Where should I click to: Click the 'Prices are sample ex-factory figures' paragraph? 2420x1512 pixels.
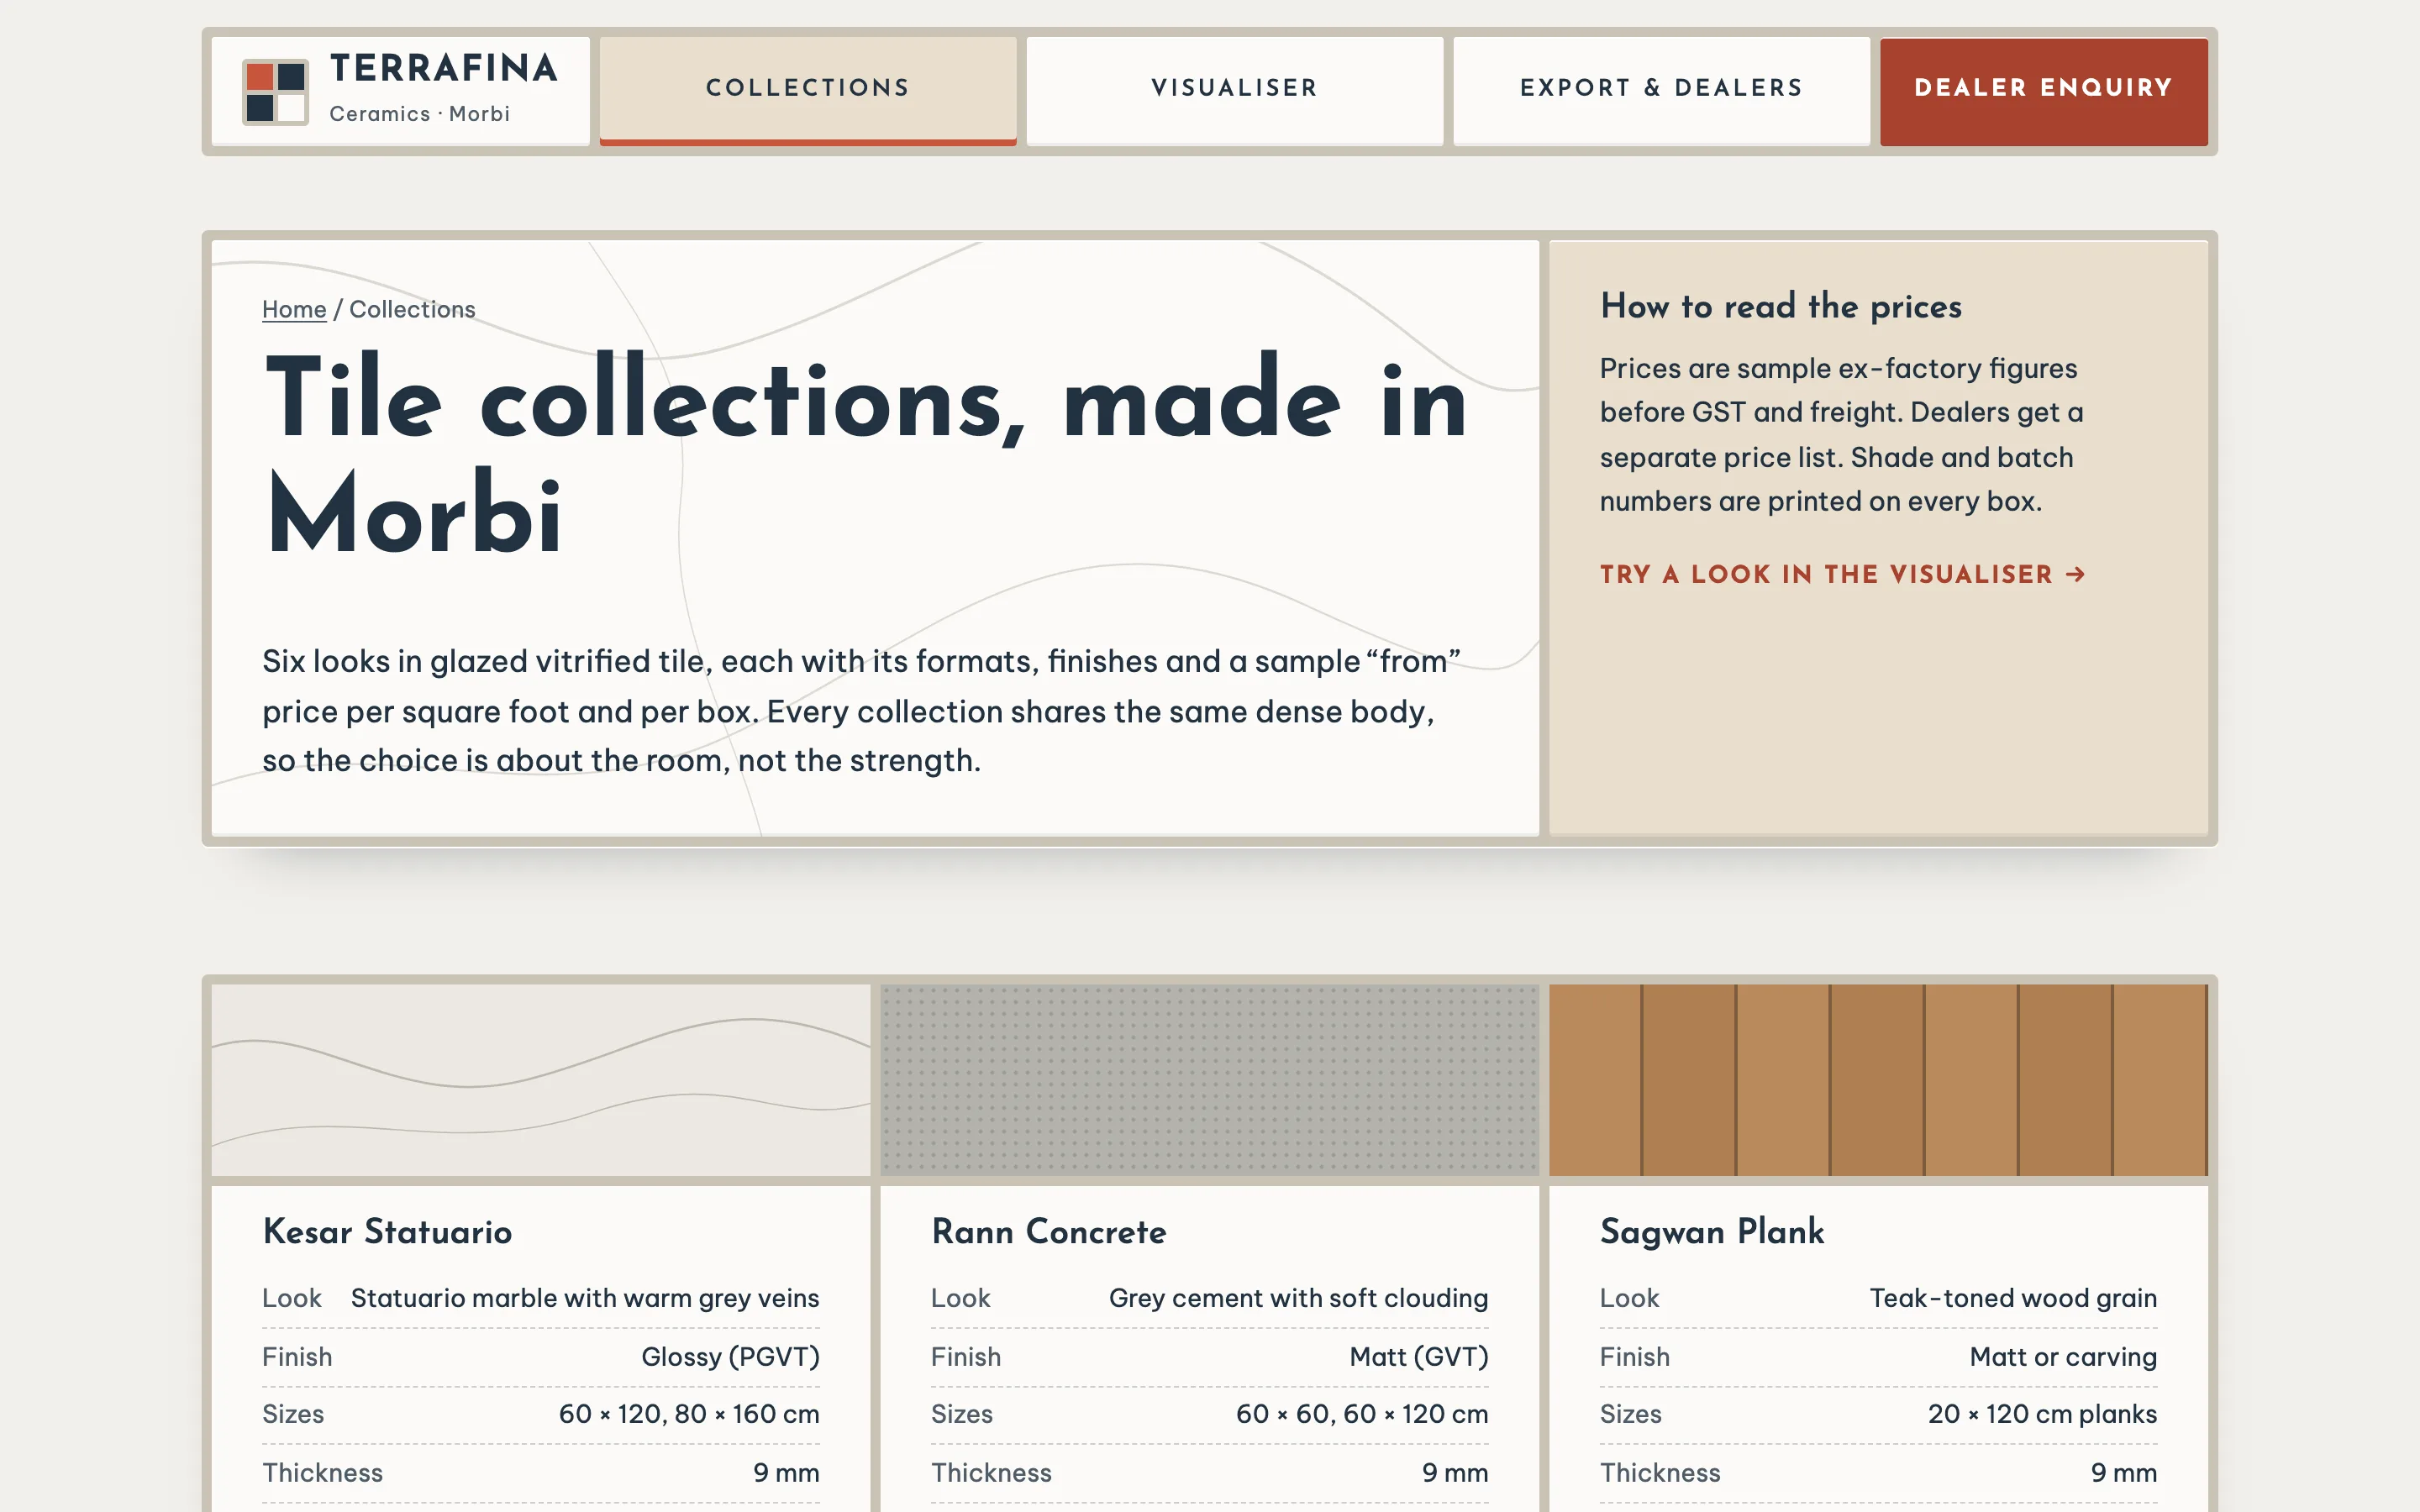[x=1842, y=435]
